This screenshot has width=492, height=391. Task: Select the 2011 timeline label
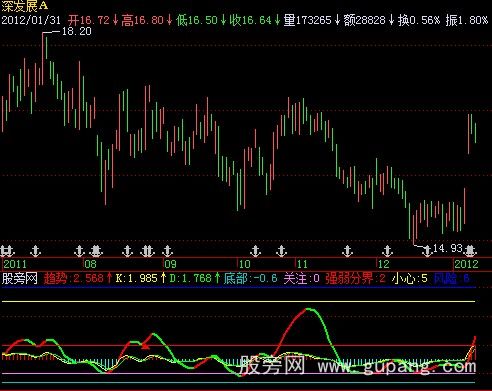point(15,264)
